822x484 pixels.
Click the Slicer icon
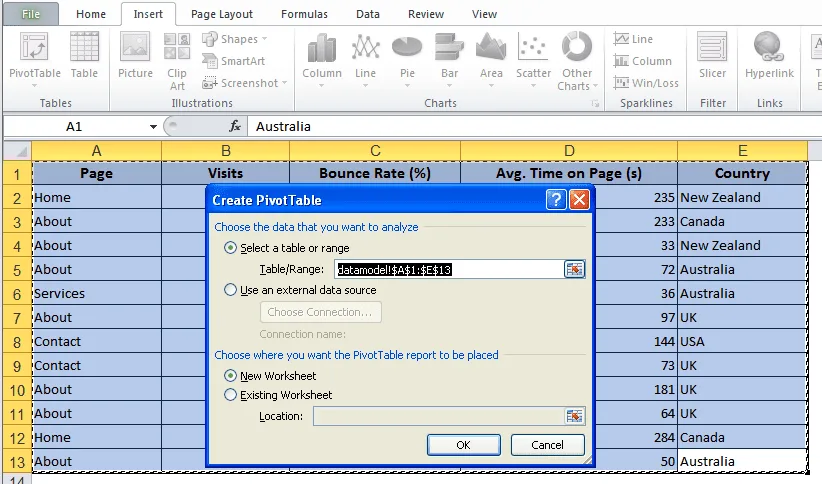click(x=712, y=47)
